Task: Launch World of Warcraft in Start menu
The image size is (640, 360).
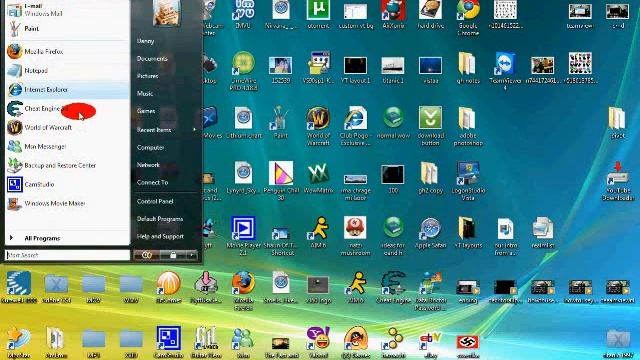Action: tap(67, 127)
